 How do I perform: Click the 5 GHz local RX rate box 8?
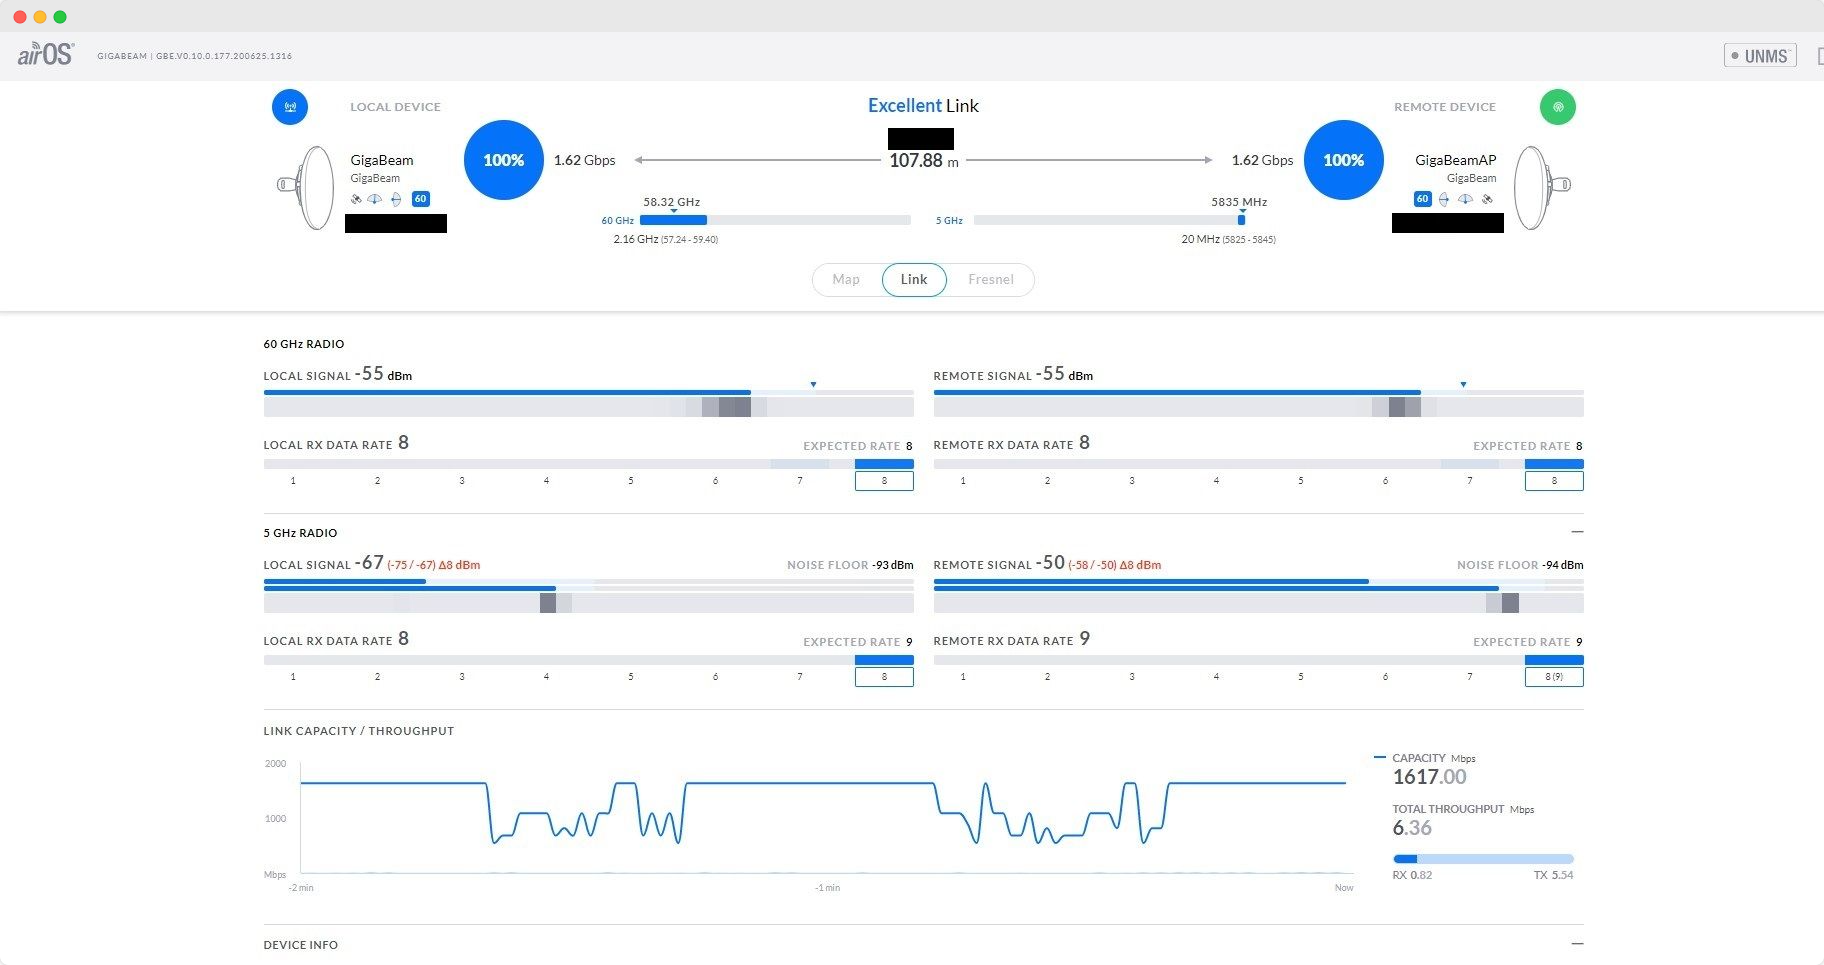click(x=884, y=677)
